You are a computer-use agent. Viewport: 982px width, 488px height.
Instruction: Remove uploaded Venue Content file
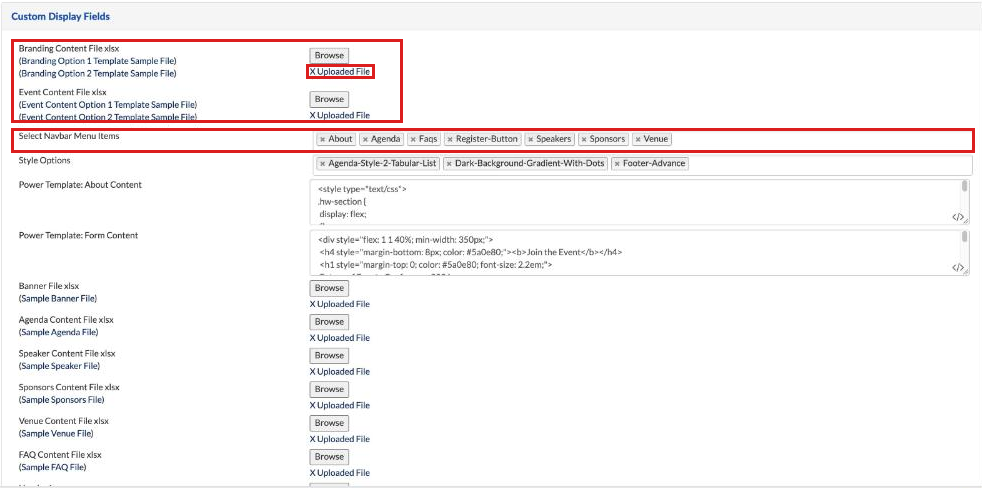pos(313,440)
